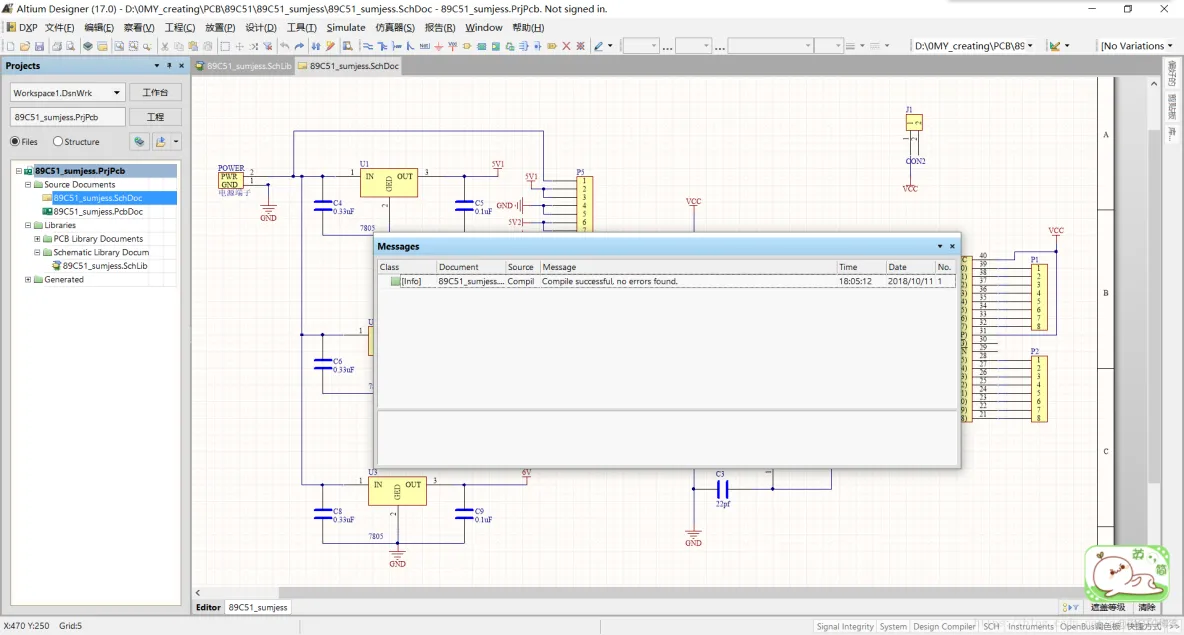Click the Redo arrow icon

299,46
